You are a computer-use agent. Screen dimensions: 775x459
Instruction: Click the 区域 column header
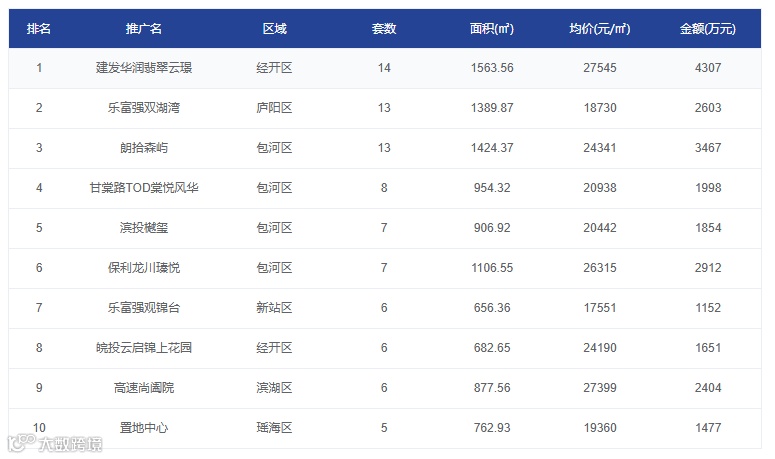click(274, 29)
